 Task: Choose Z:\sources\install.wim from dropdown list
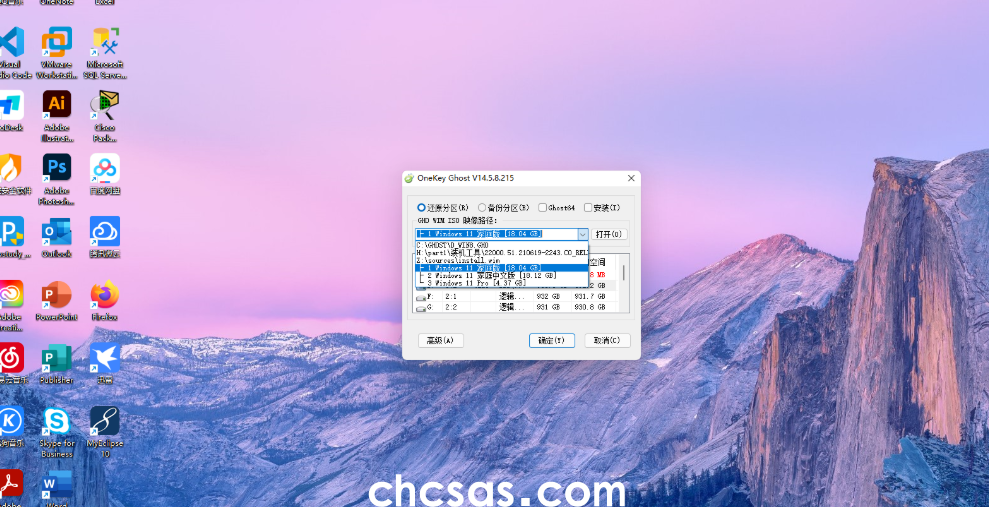coord(502,260)
